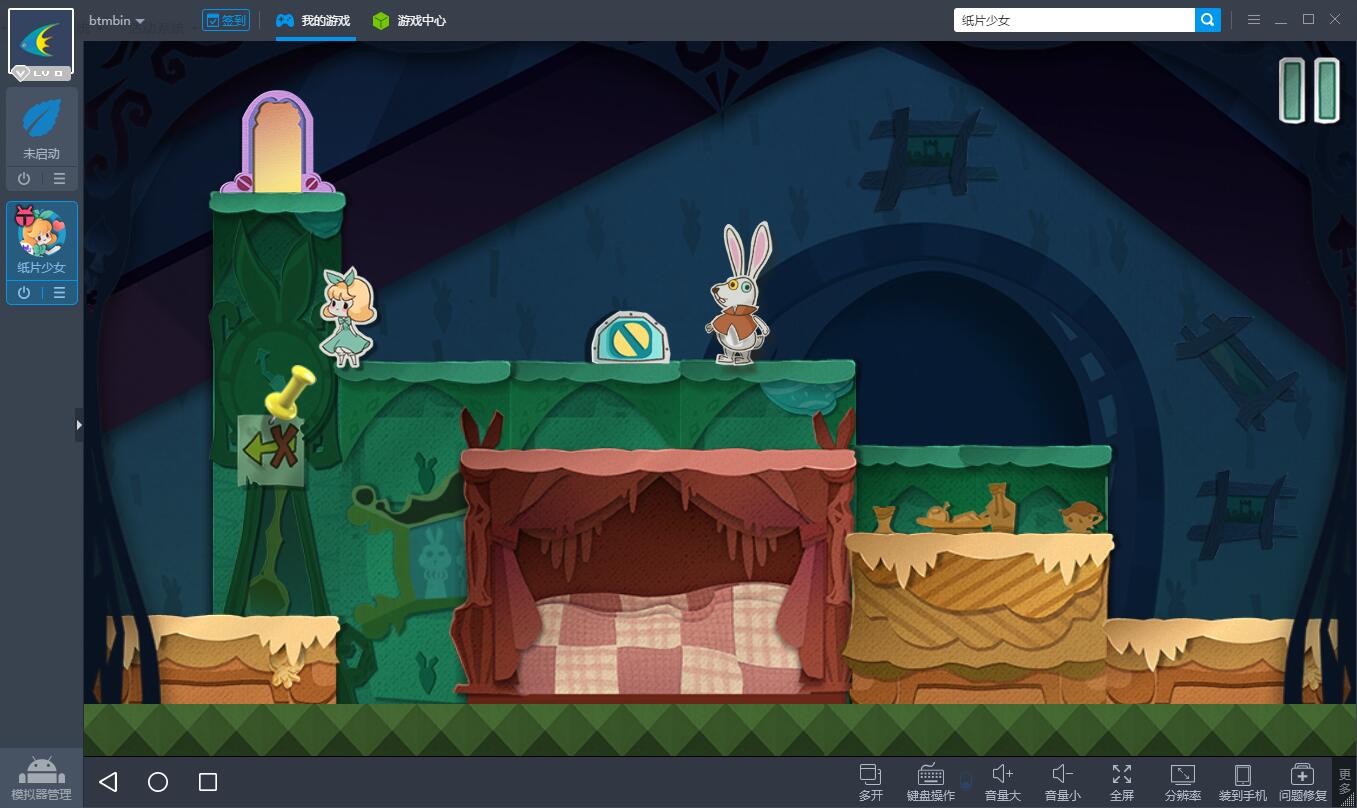Click the blue search magnifier button
The height and width of the screenshot is (808, 1357).
tap(1208, 20)
